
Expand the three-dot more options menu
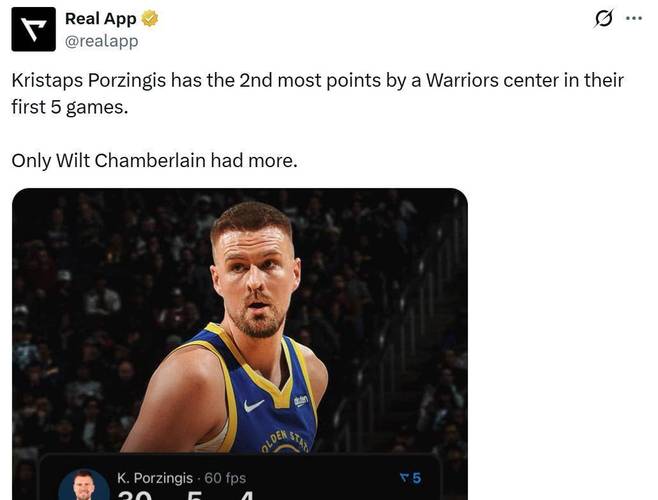[634, 19]
